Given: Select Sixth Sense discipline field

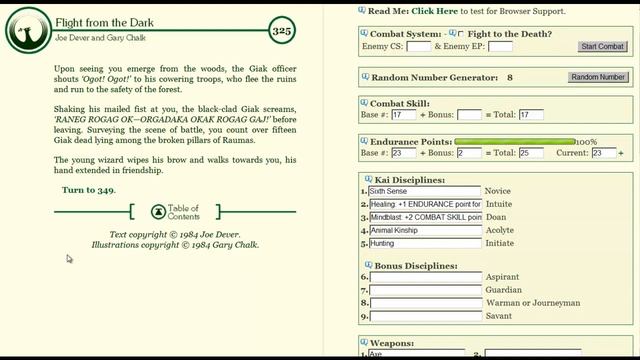Looking at the screenshot, I should (x=424, y=191).
